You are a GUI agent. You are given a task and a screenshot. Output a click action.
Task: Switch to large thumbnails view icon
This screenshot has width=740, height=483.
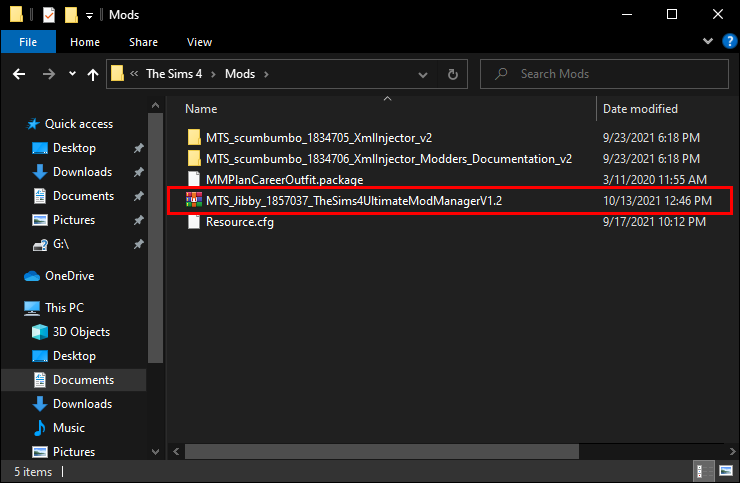(726, 471)
